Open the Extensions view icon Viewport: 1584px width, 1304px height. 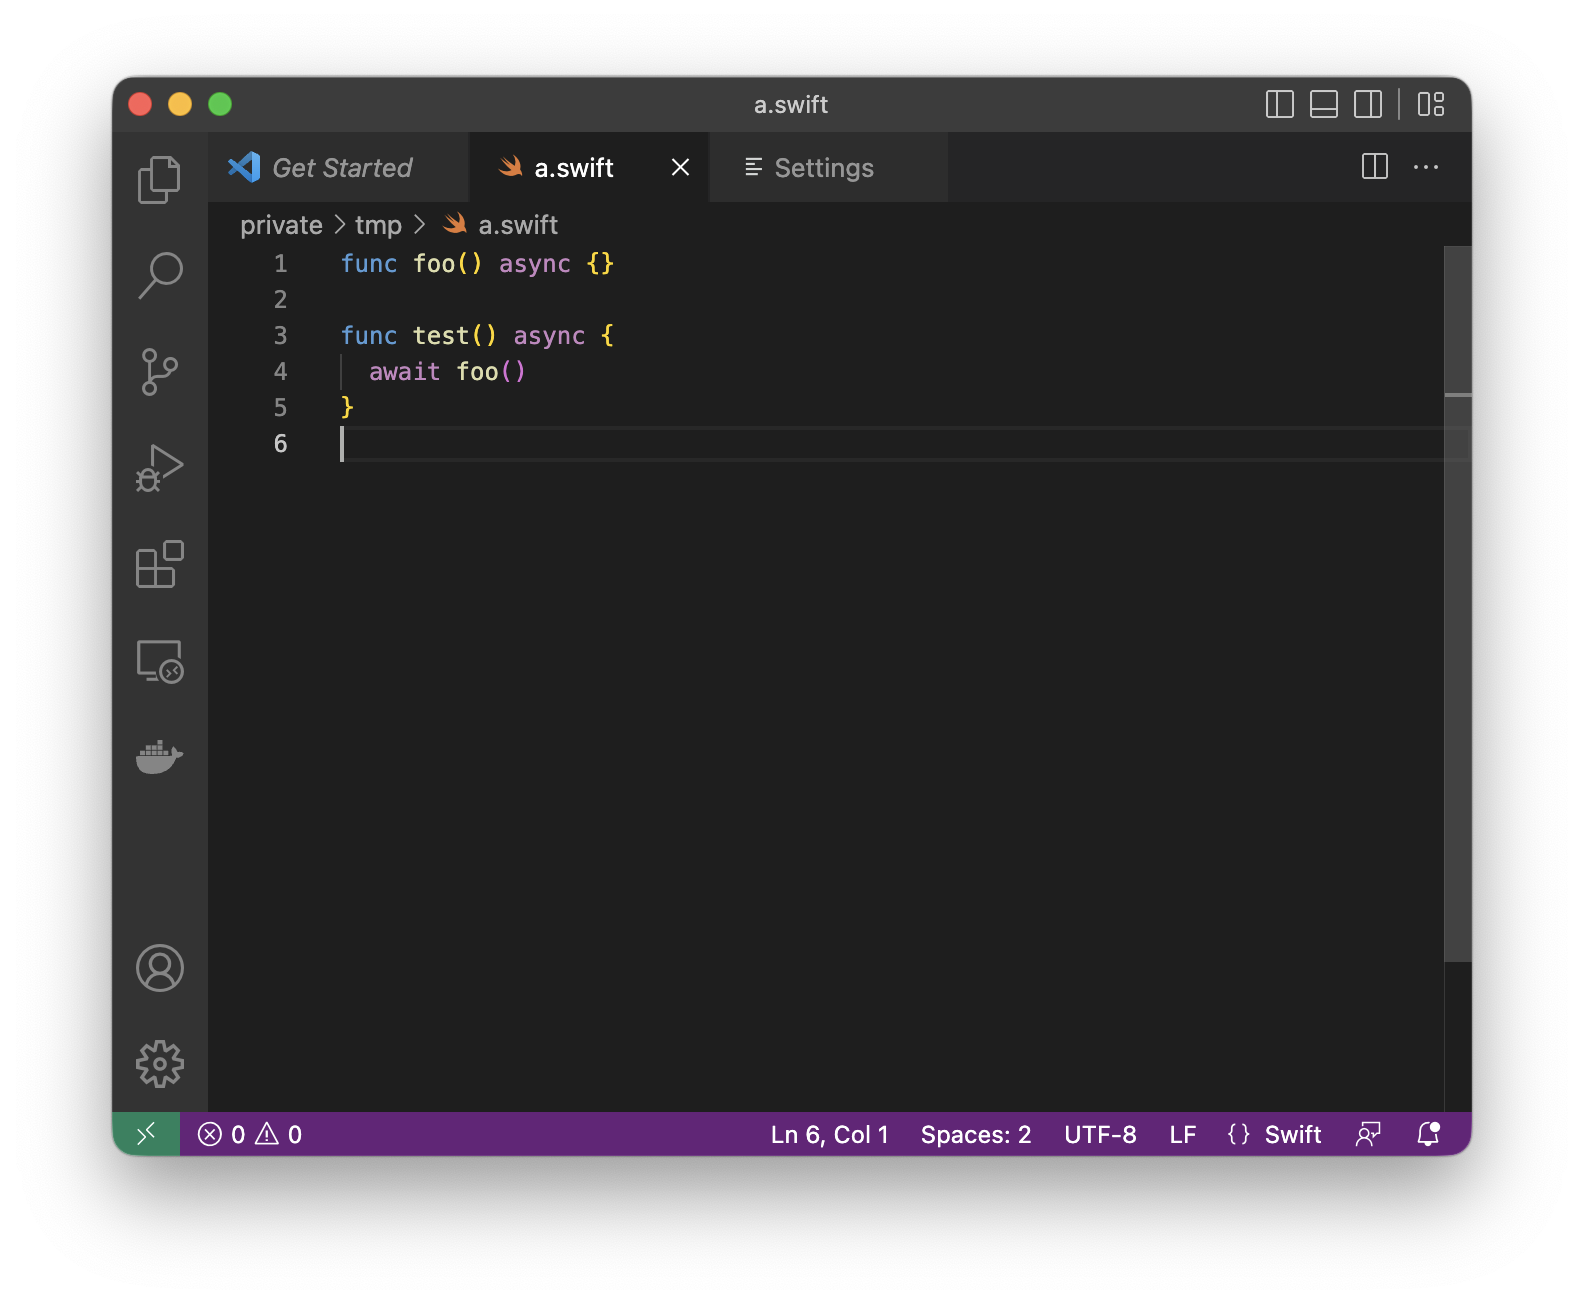click(159, 564)
